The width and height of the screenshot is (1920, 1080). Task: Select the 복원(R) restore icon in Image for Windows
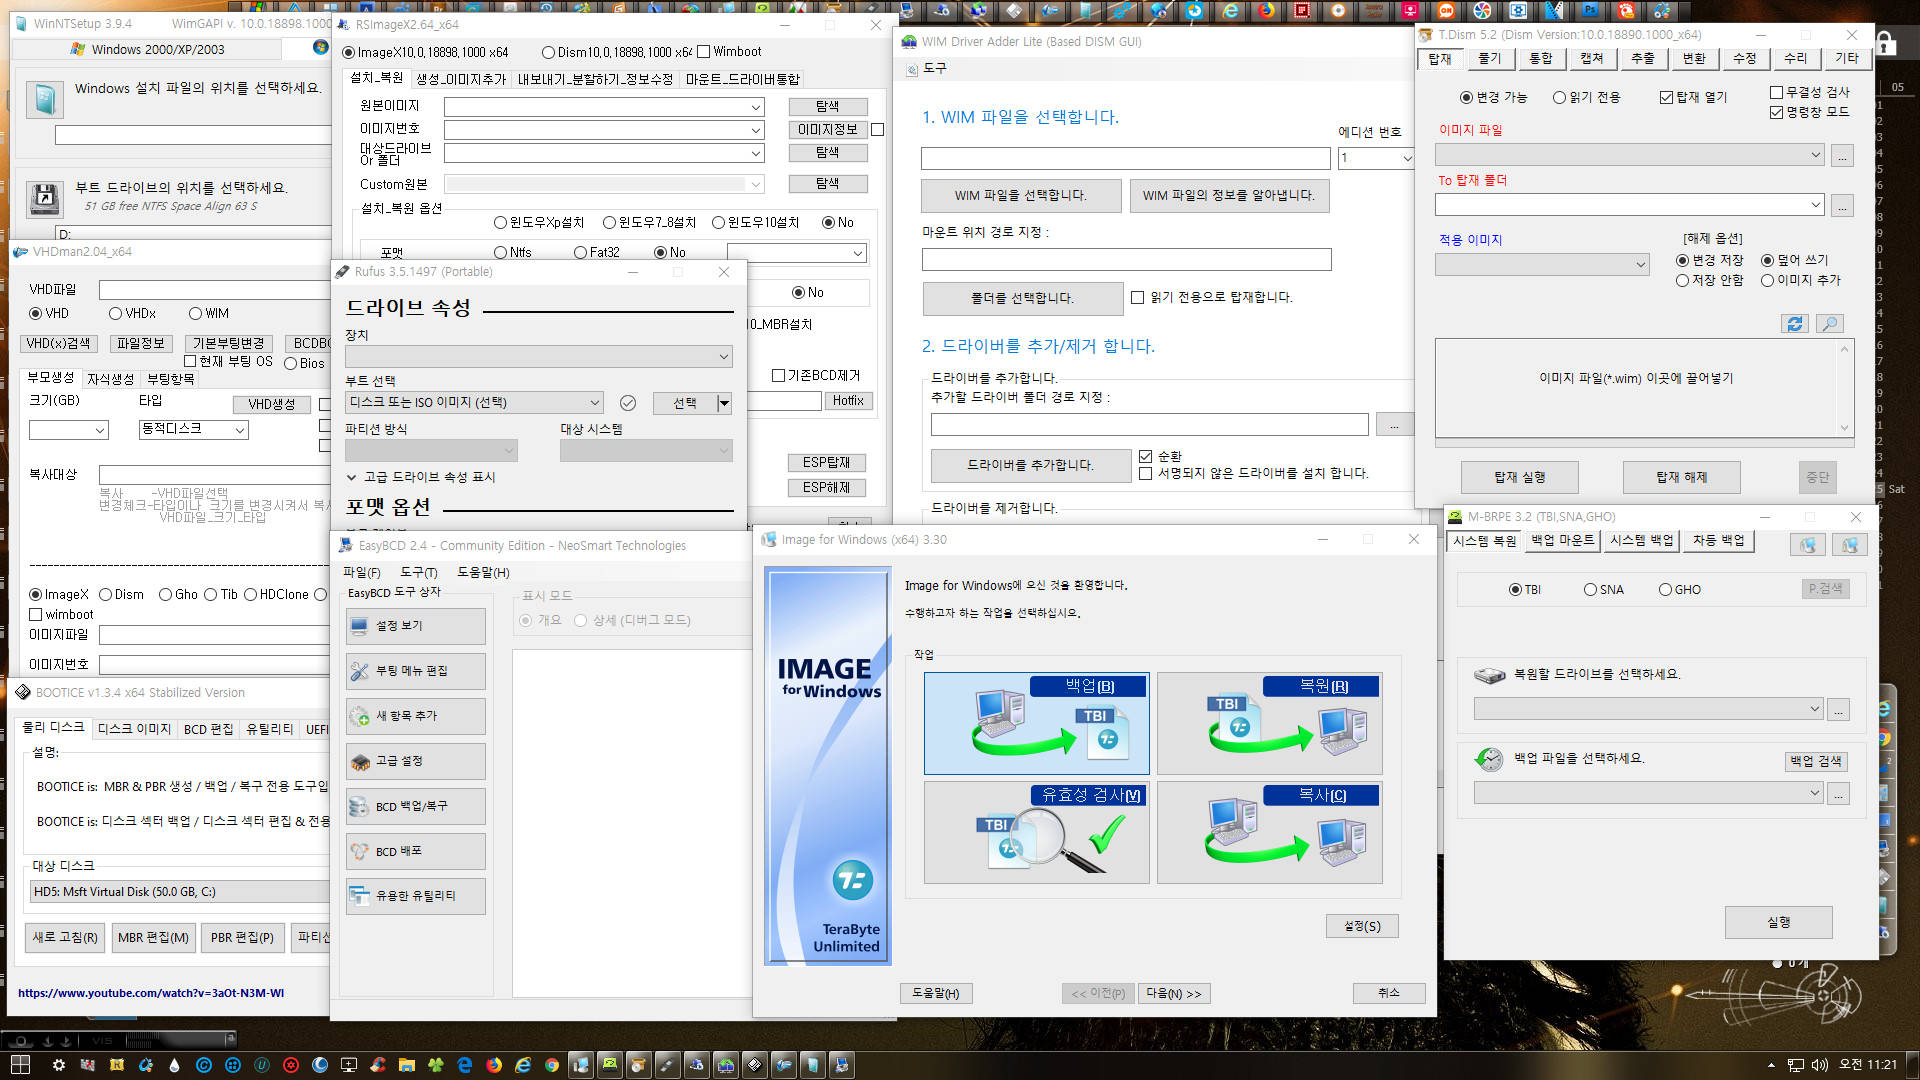click(1269, 723)
